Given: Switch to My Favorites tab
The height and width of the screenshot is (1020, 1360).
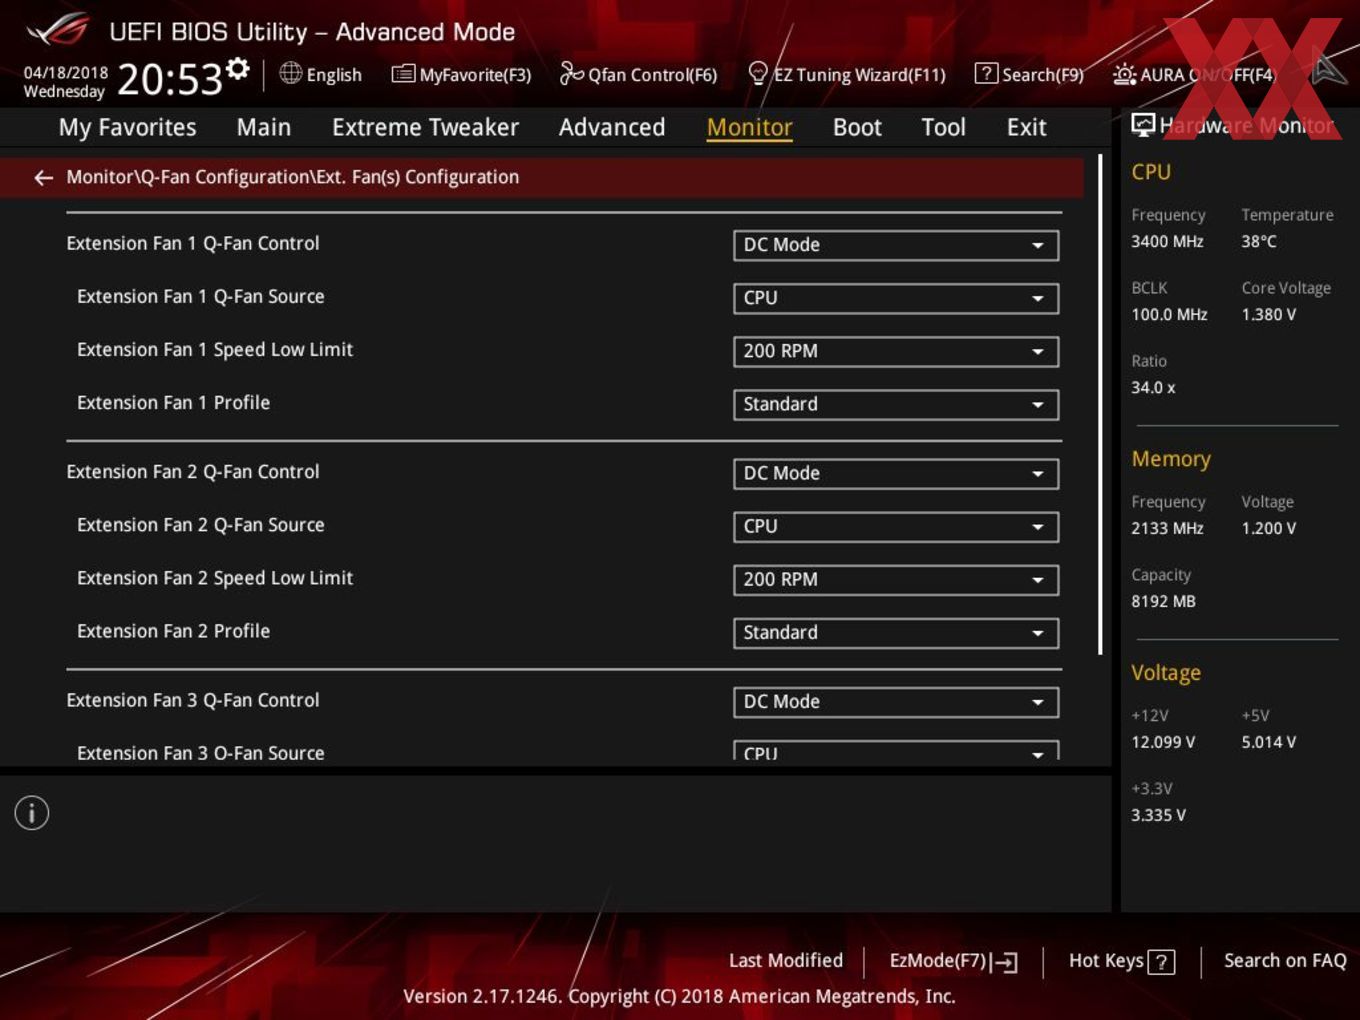Looking at the screenshot, I should pos(127,128).
